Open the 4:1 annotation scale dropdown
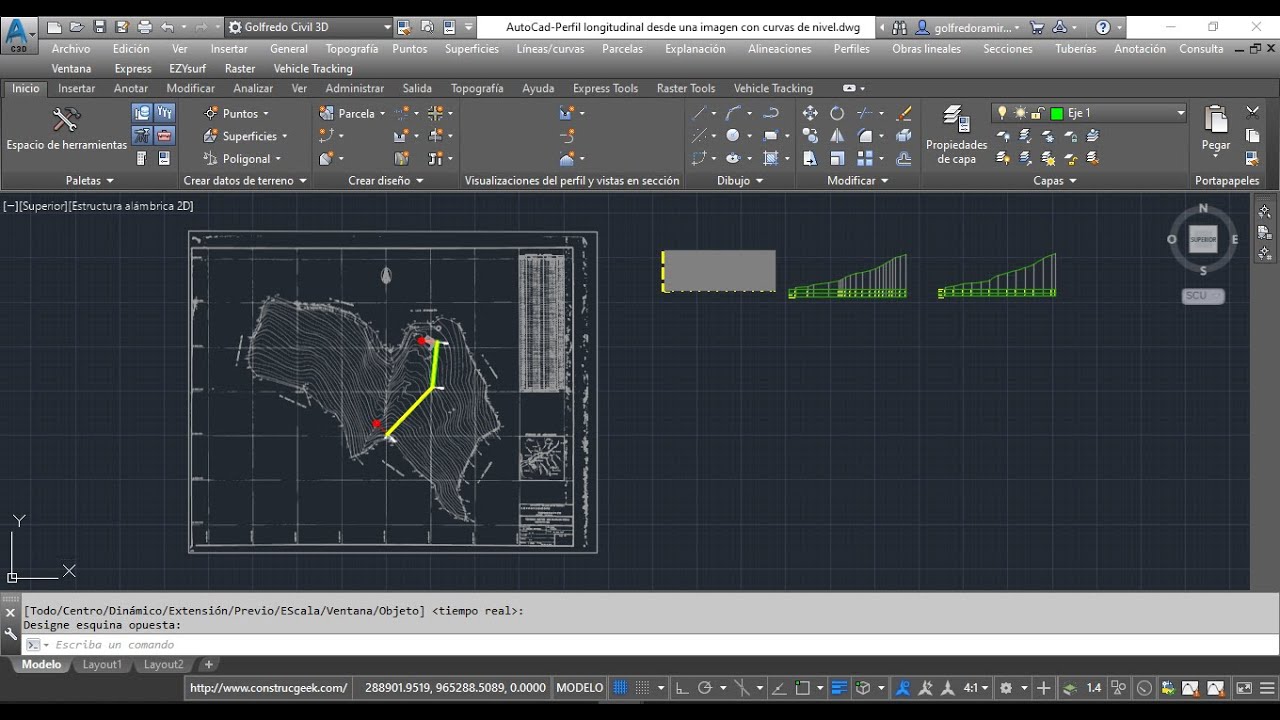The image size is (1280, 720). [x=976, y=688]
